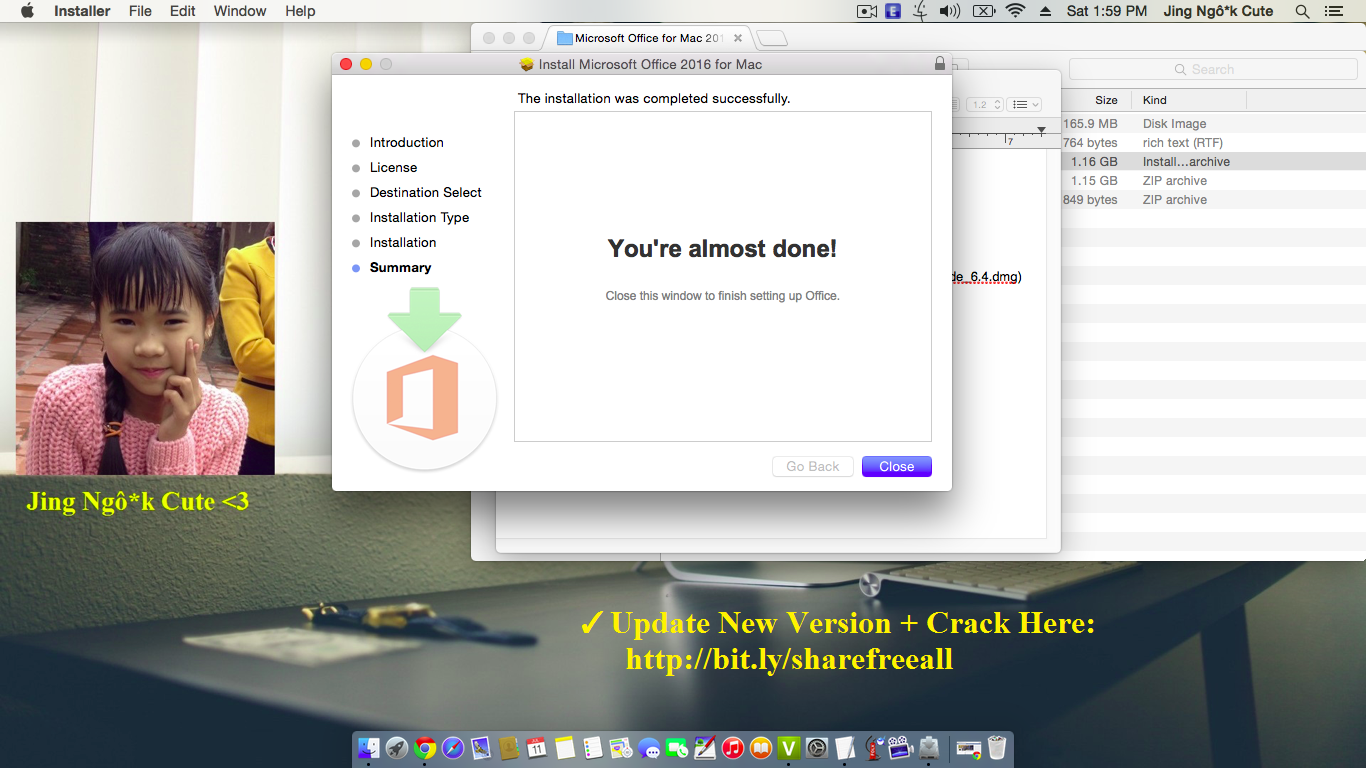Sort Finder list by Kind column

pyautogui.click(x=1189, y=100)
